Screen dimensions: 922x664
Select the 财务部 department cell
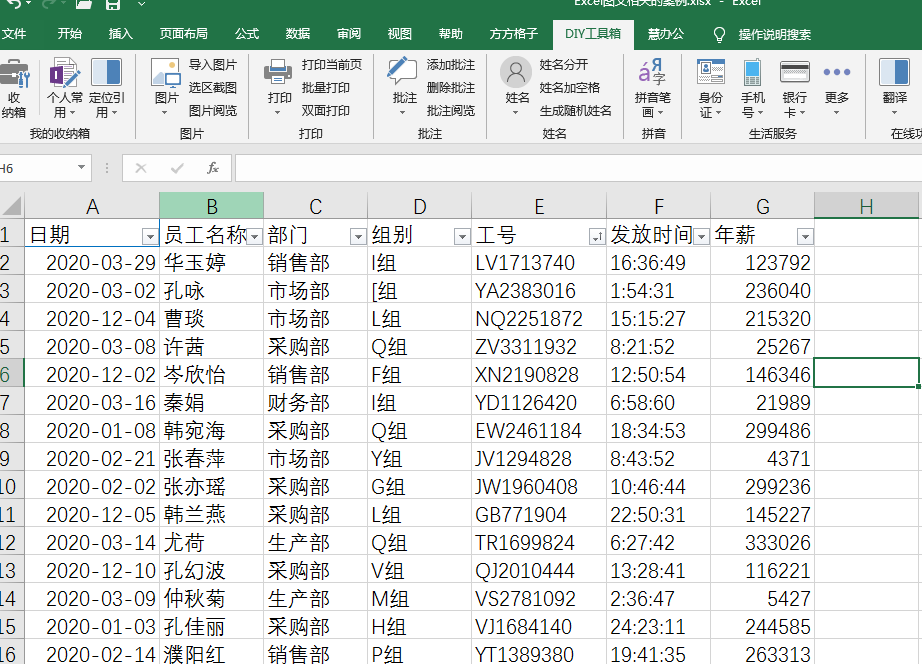(315, 403)
